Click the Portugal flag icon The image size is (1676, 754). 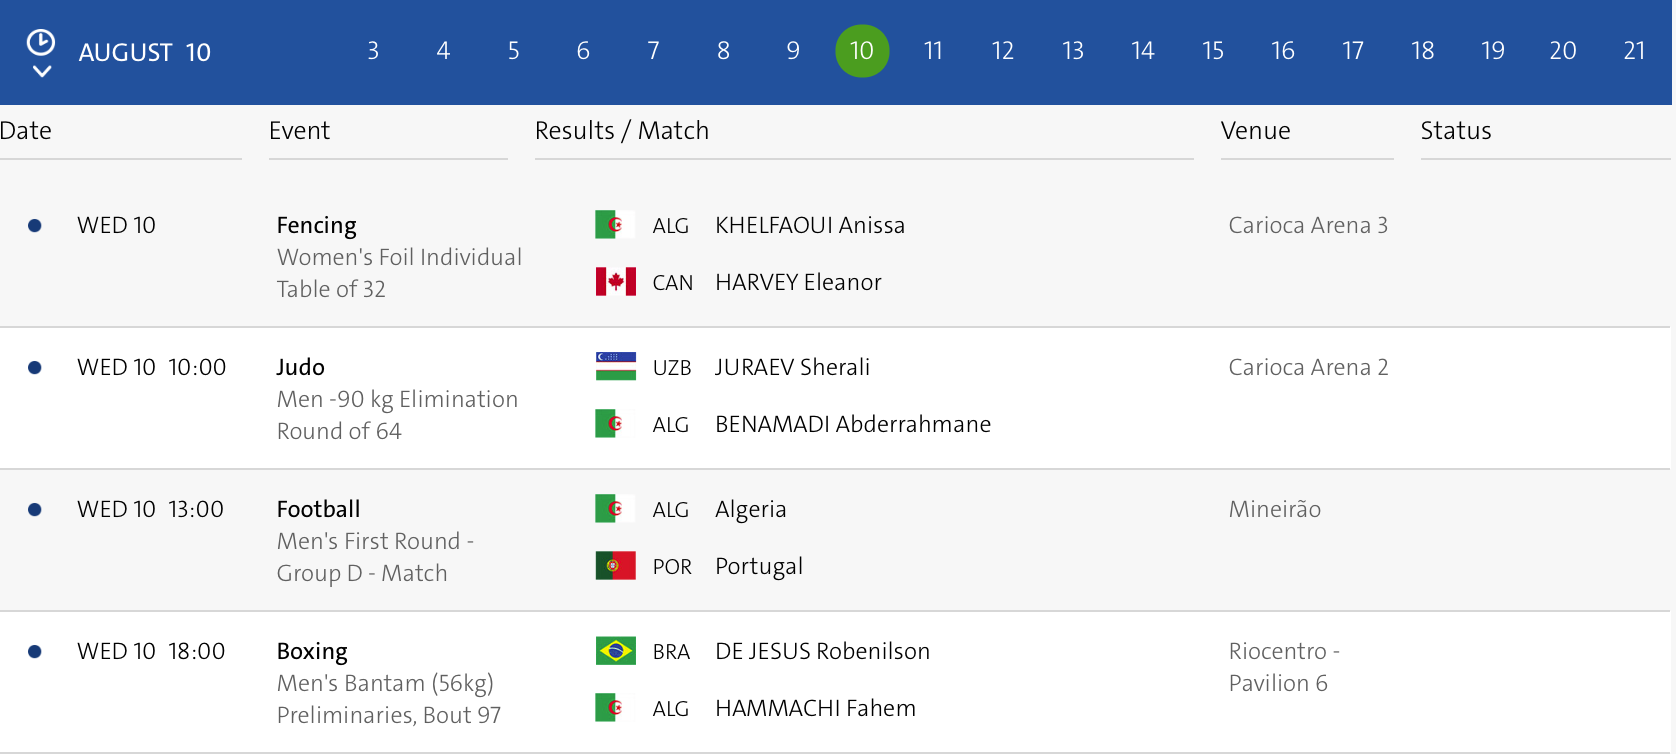pyautogui.click(x=615, y=566)
